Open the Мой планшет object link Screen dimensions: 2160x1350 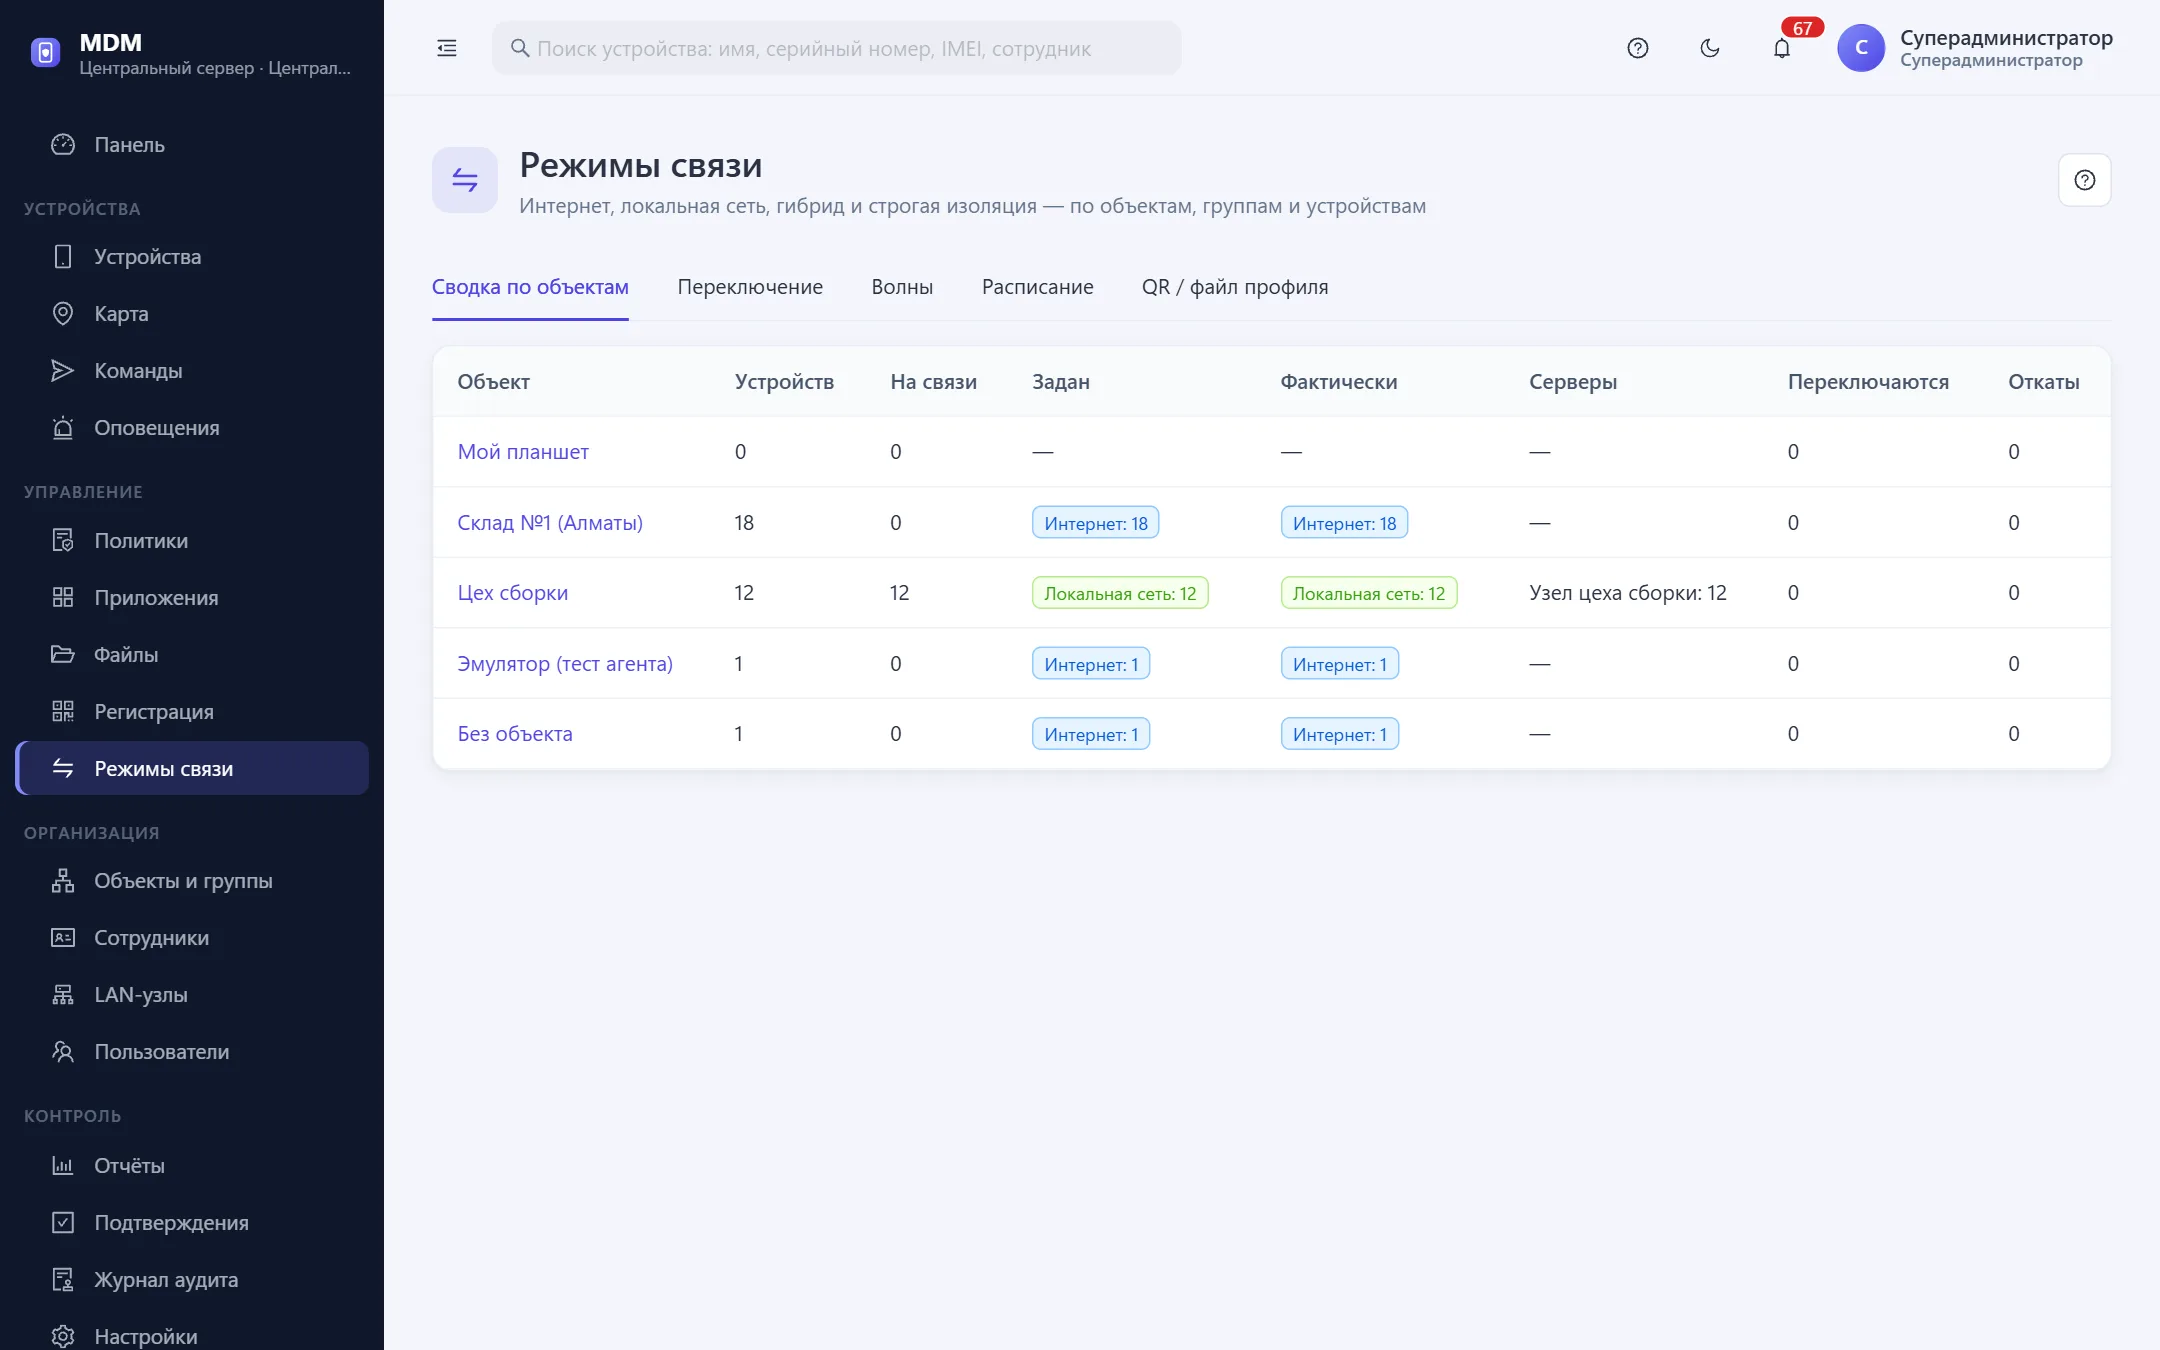pyautogui.click(x=523, y=452)
